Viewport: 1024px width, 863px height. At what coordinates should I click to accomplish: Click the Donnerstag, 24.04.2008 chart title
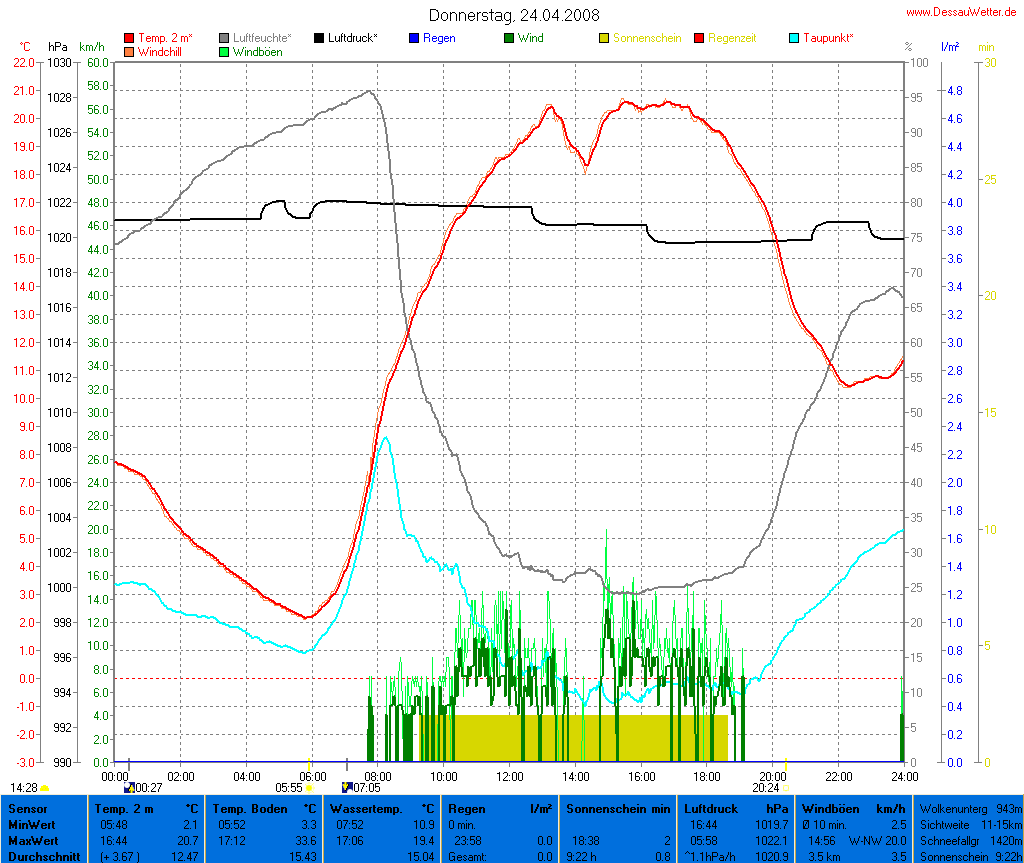(x=515, y=15)
